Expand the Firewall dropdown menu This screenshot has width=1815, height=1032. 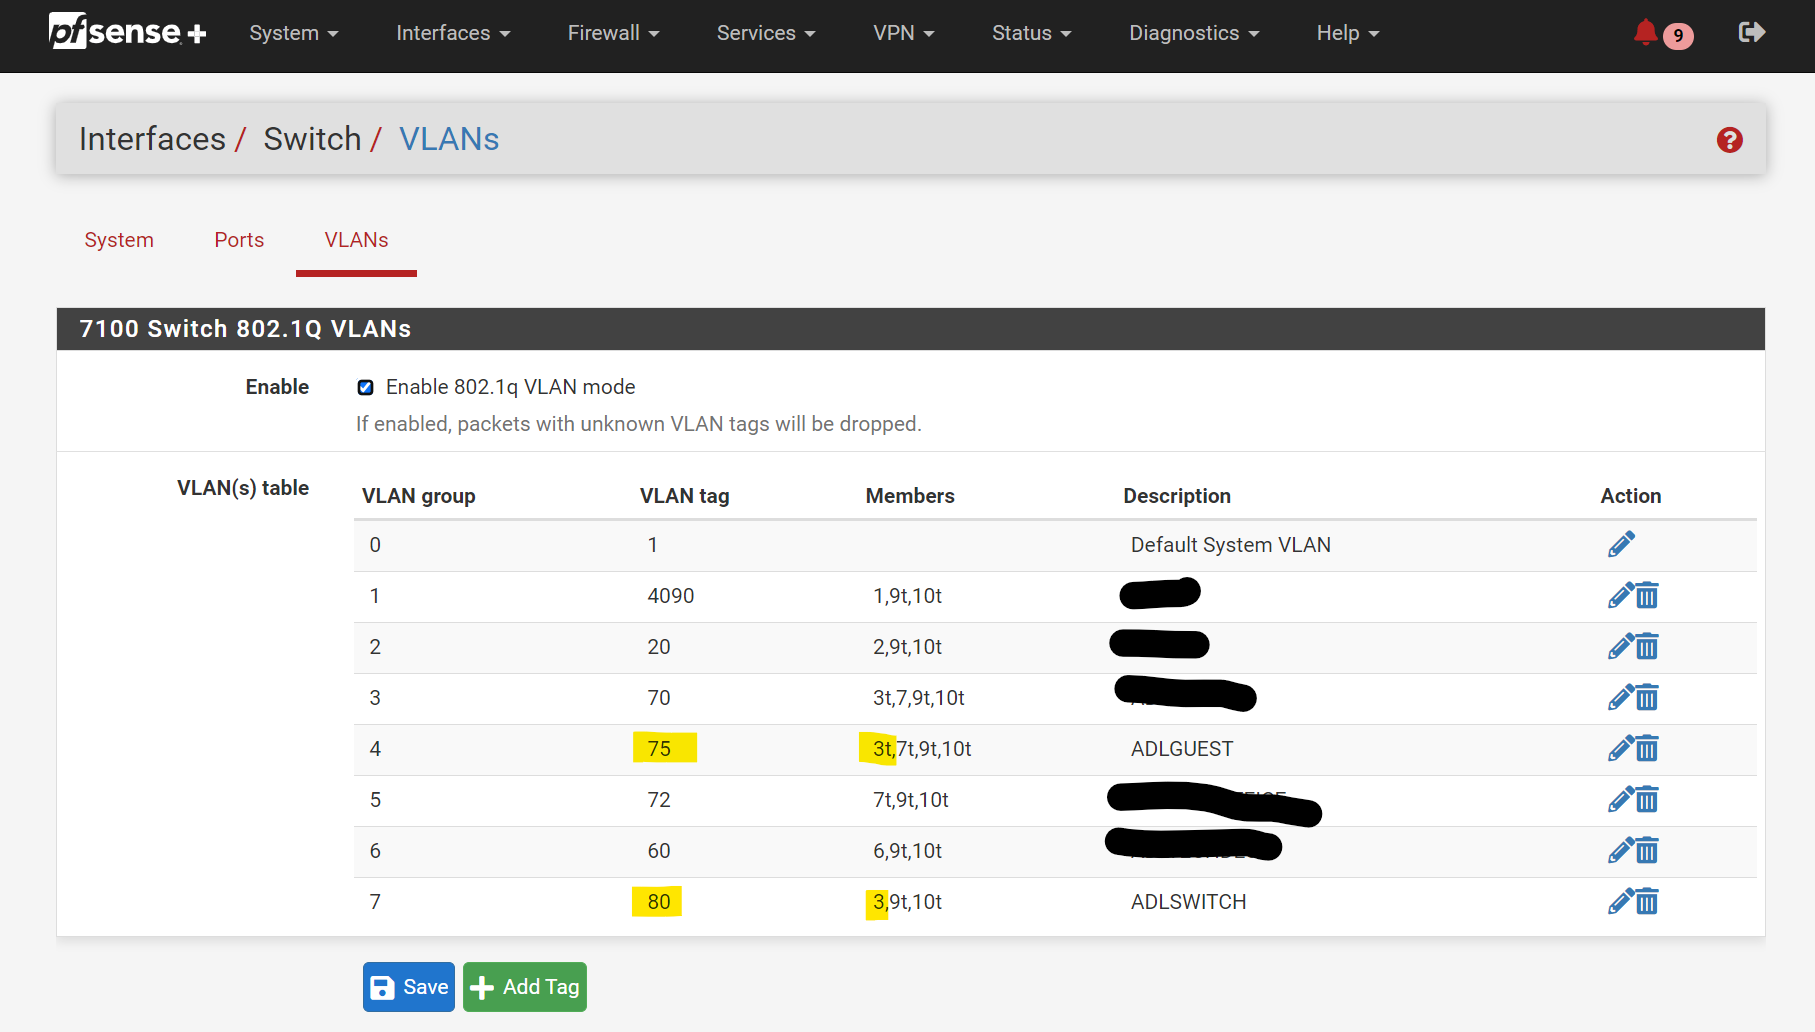click(613, 33)
